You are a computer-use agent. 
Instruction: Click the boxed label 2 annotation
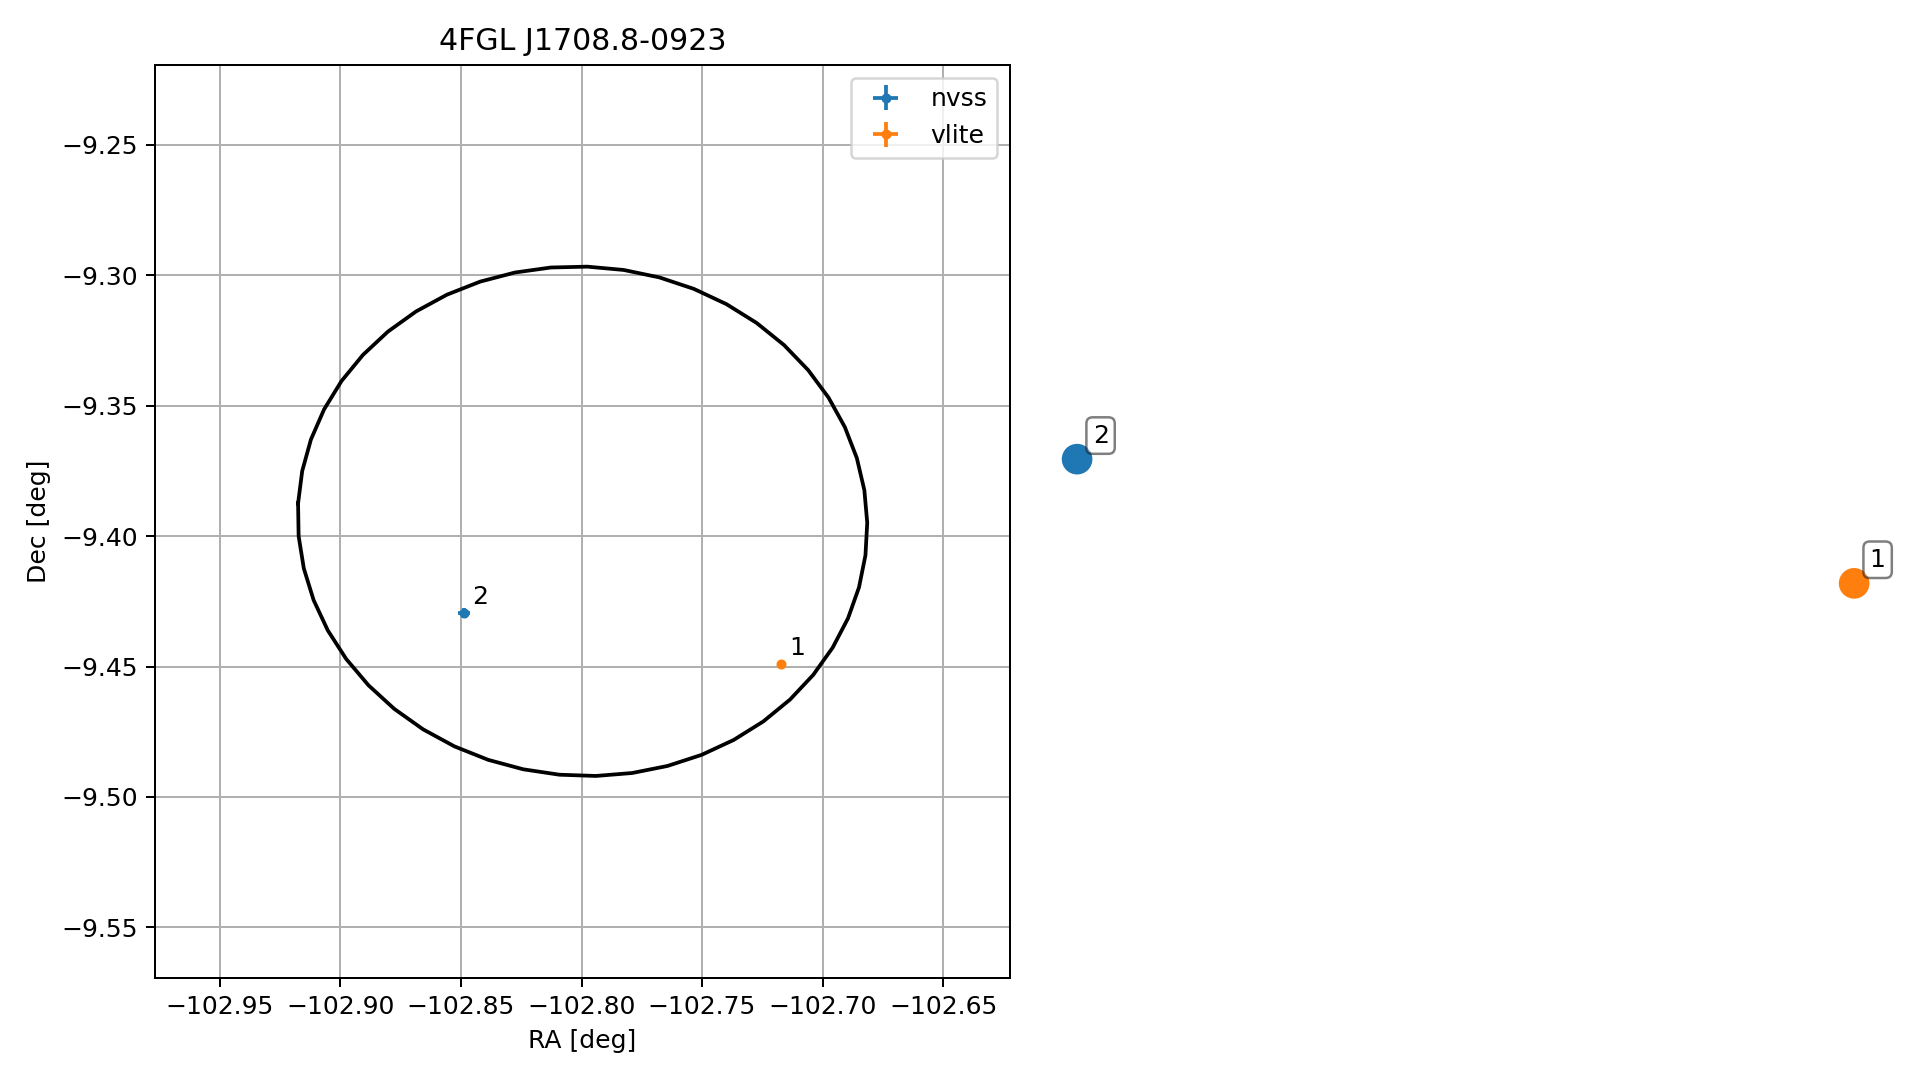coord(1101,435)
